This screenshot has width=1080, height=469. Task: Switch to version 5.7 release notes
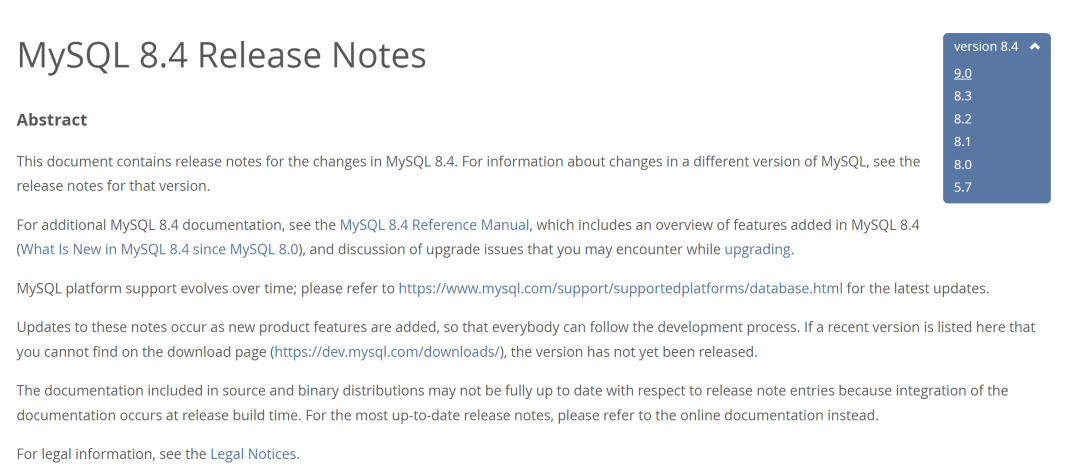point(962,187)
